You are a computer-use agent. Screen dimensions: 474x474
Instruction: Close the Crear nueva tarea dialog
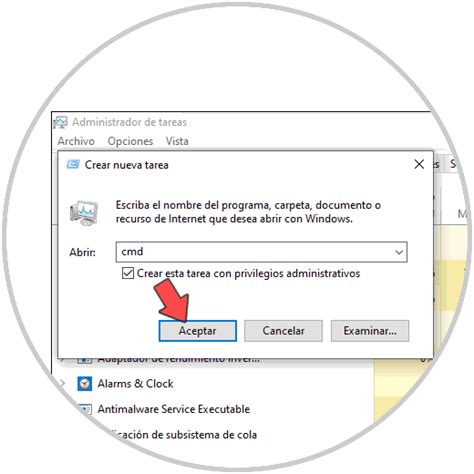419,164
